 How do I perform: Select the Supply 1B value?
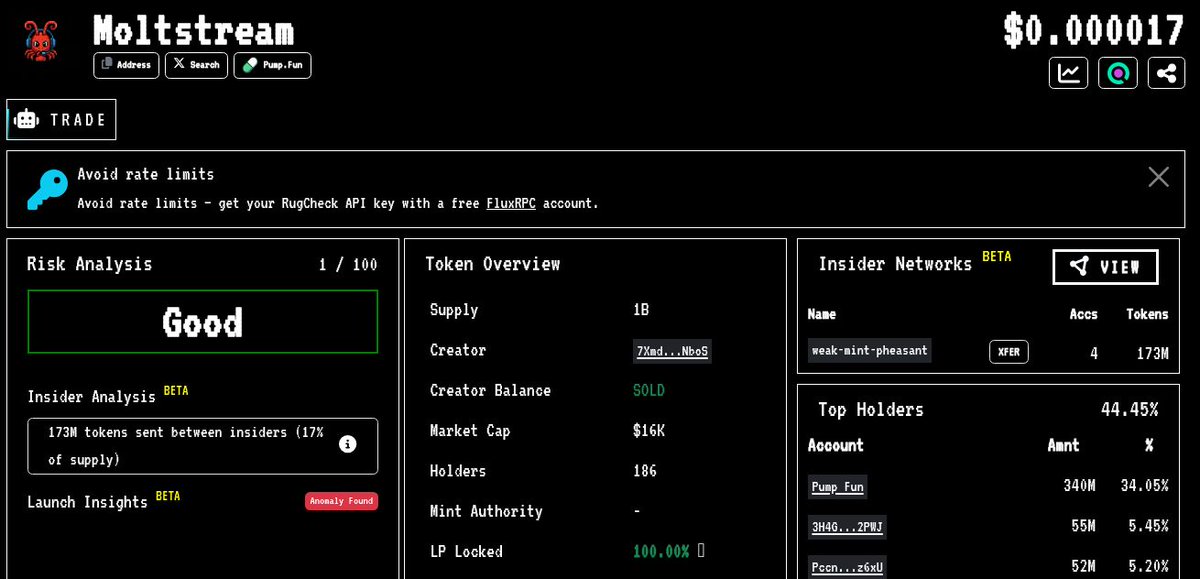641,310
